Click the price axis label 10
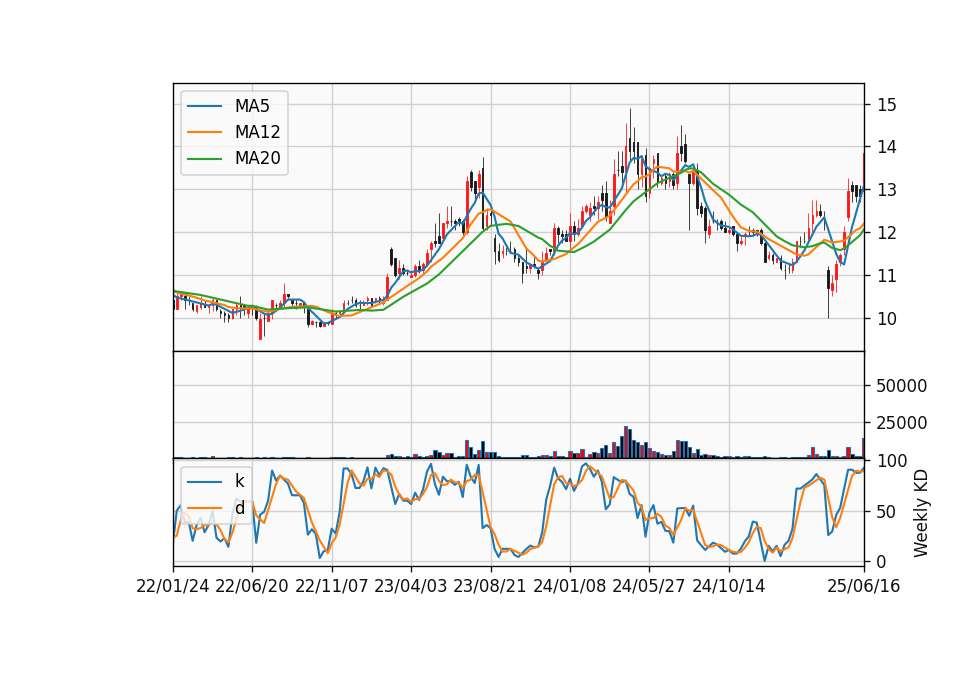The height and width of the screenshot is (690, 960). click(x=887, y=319)
